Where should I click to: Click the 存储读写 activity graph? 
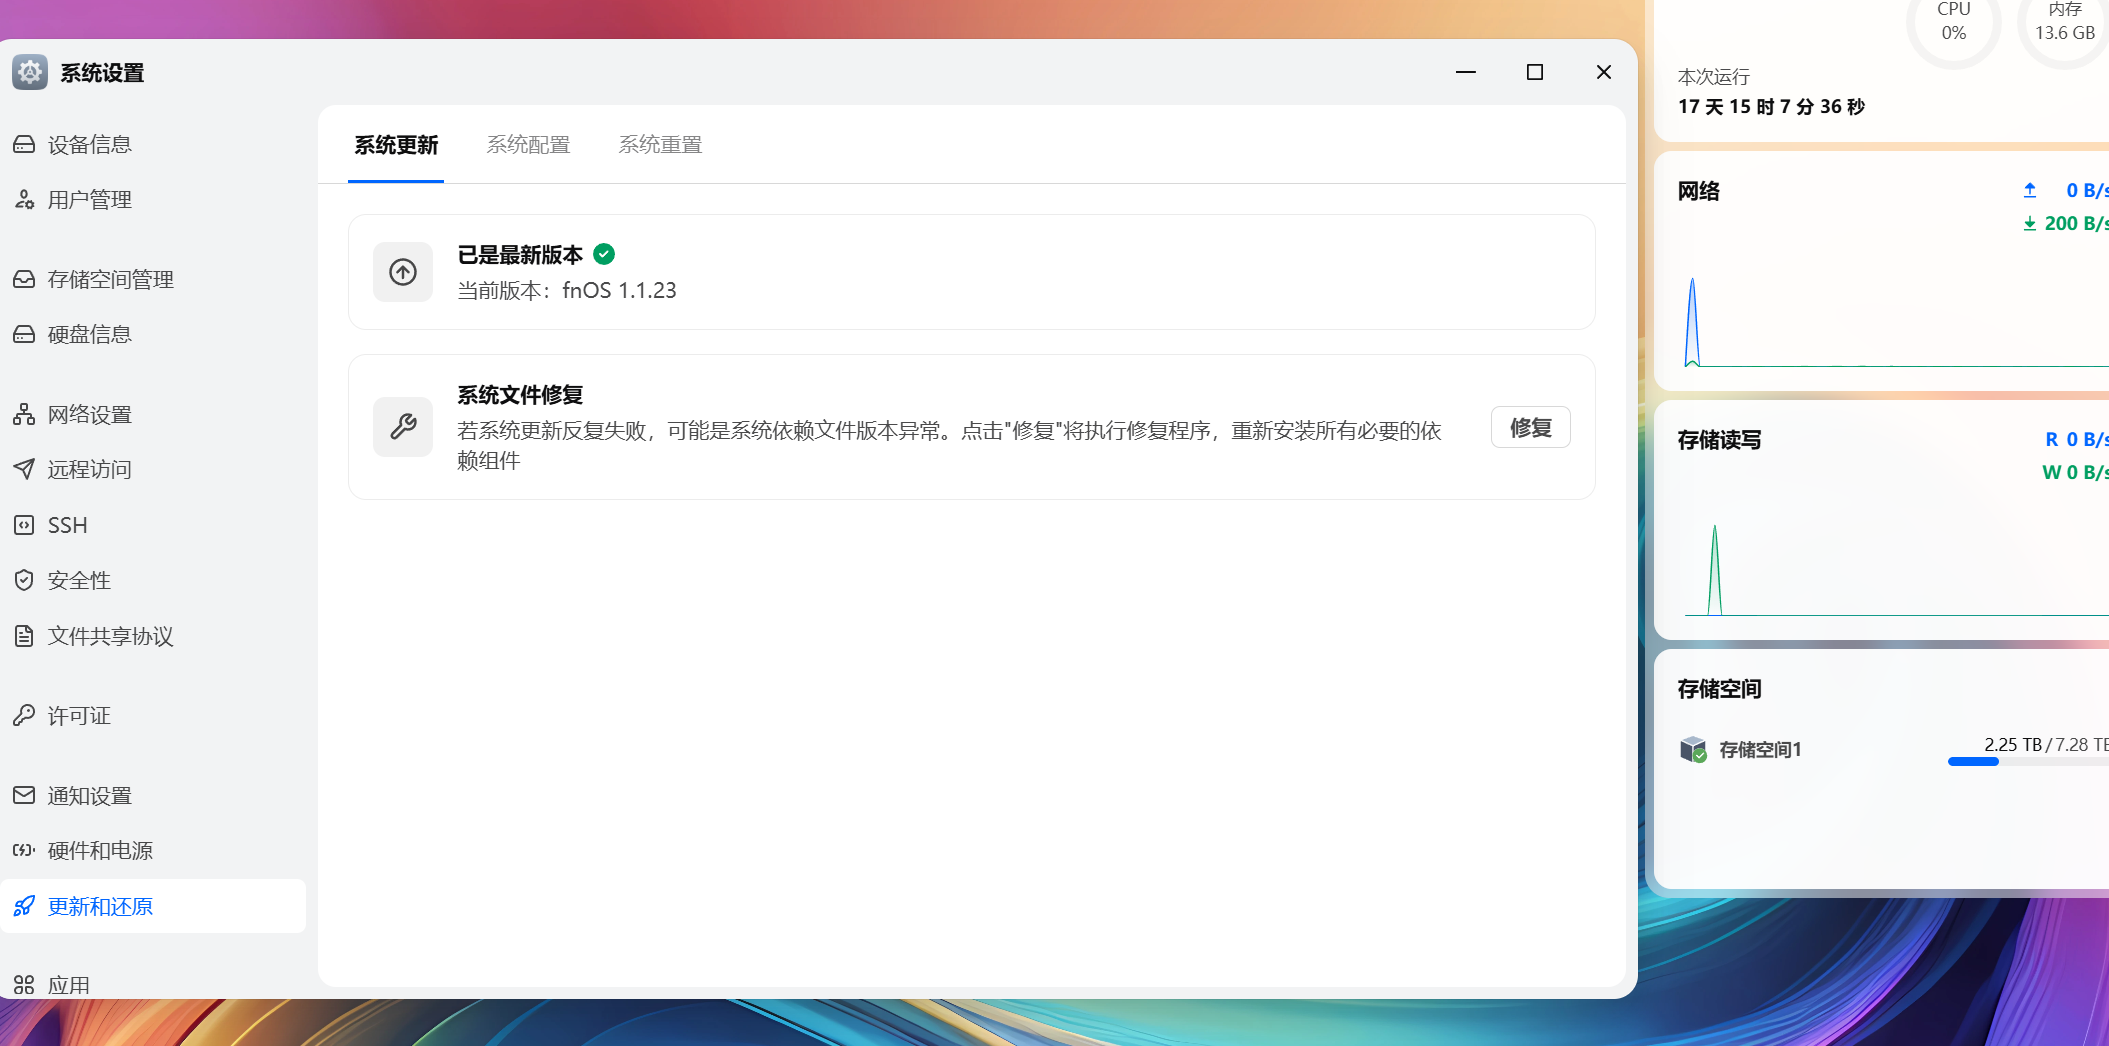(x=1896, y=568)
